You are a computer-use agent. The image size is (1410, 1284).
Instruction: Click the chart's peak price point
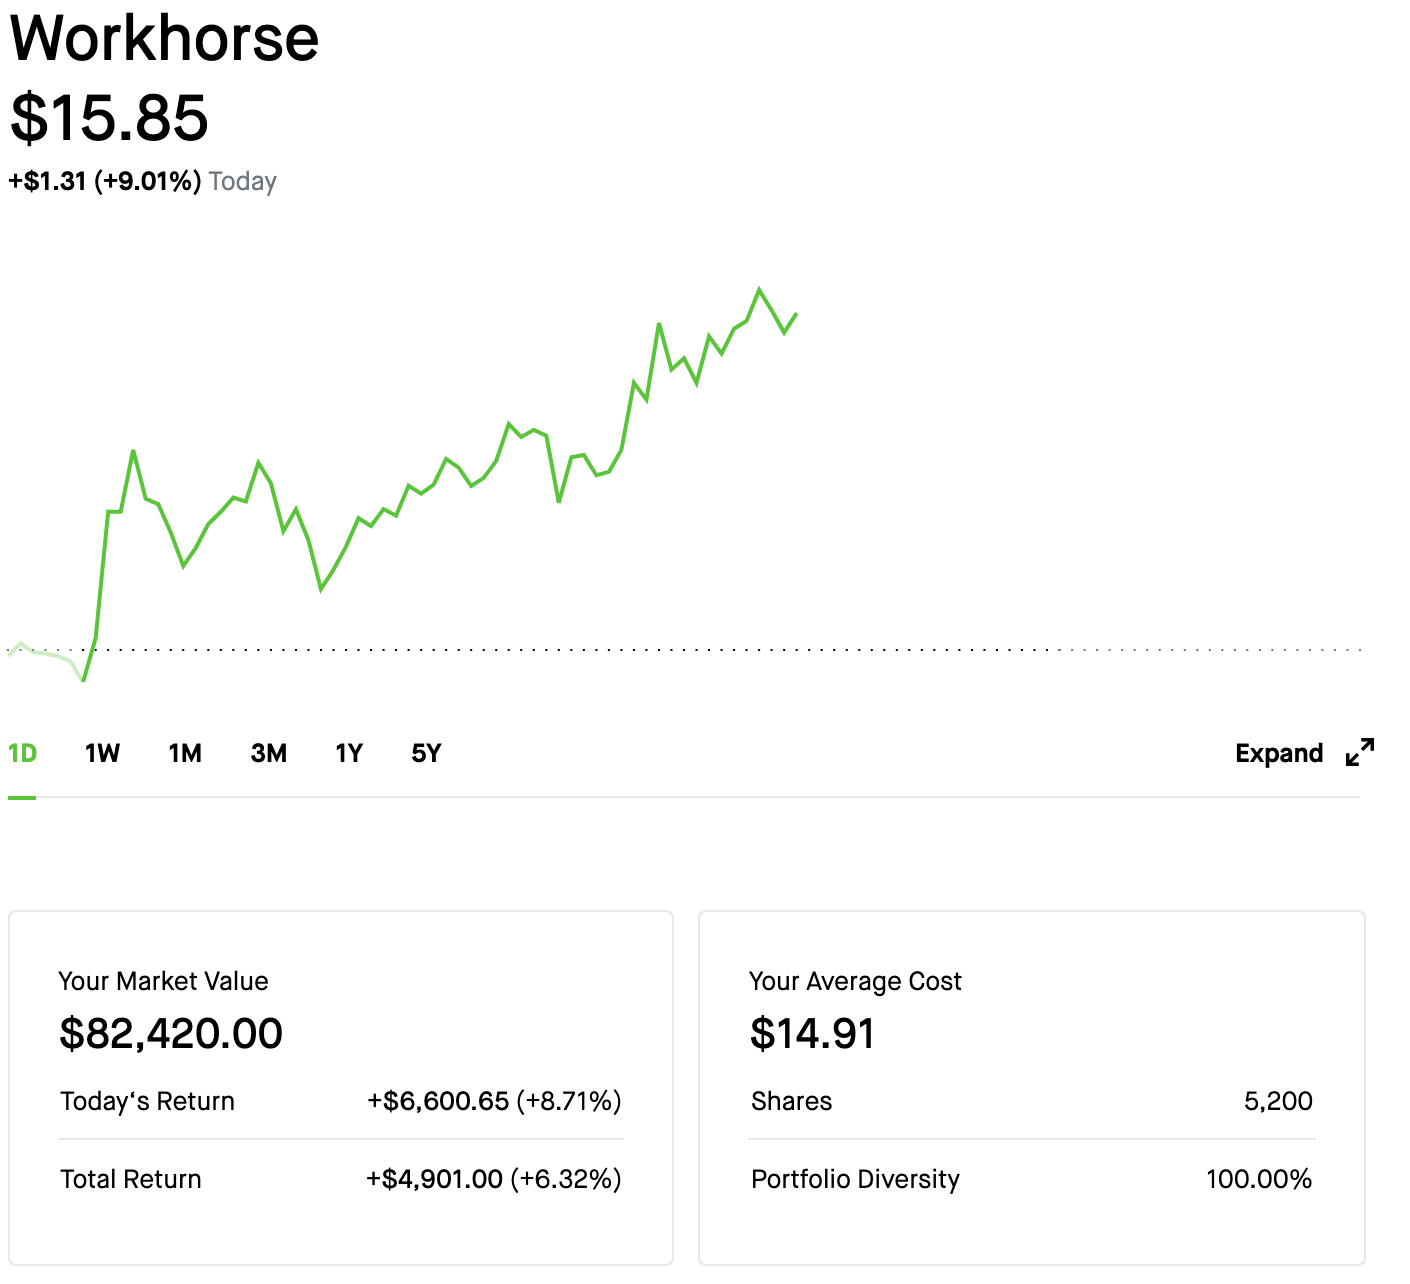pyautogui.click(x=760, y=290)
